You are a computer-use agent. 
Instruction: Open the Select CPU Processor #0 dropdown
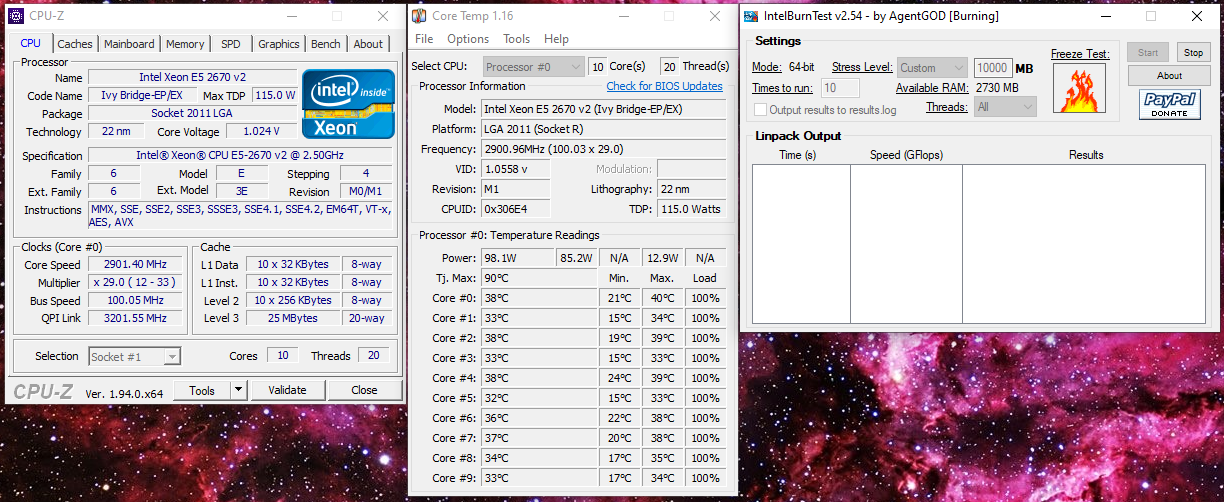534,66
